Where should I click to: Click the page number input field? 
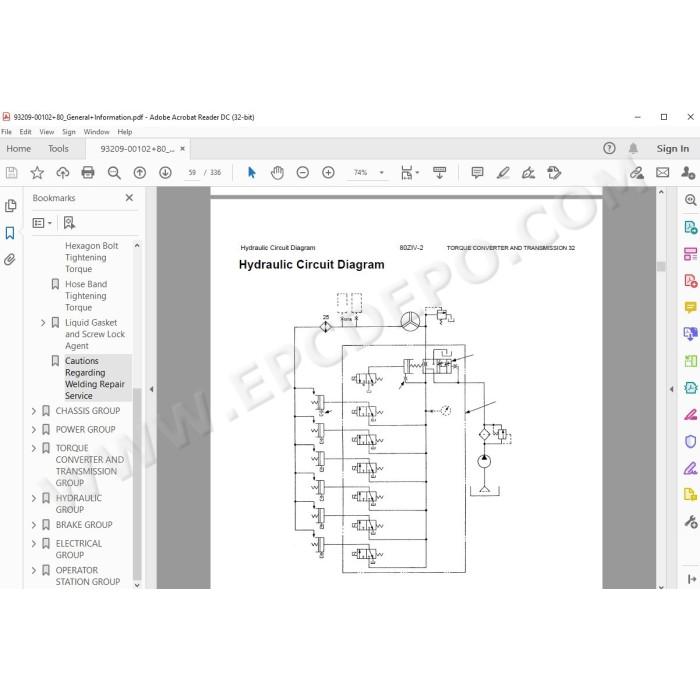pos(192,173)
